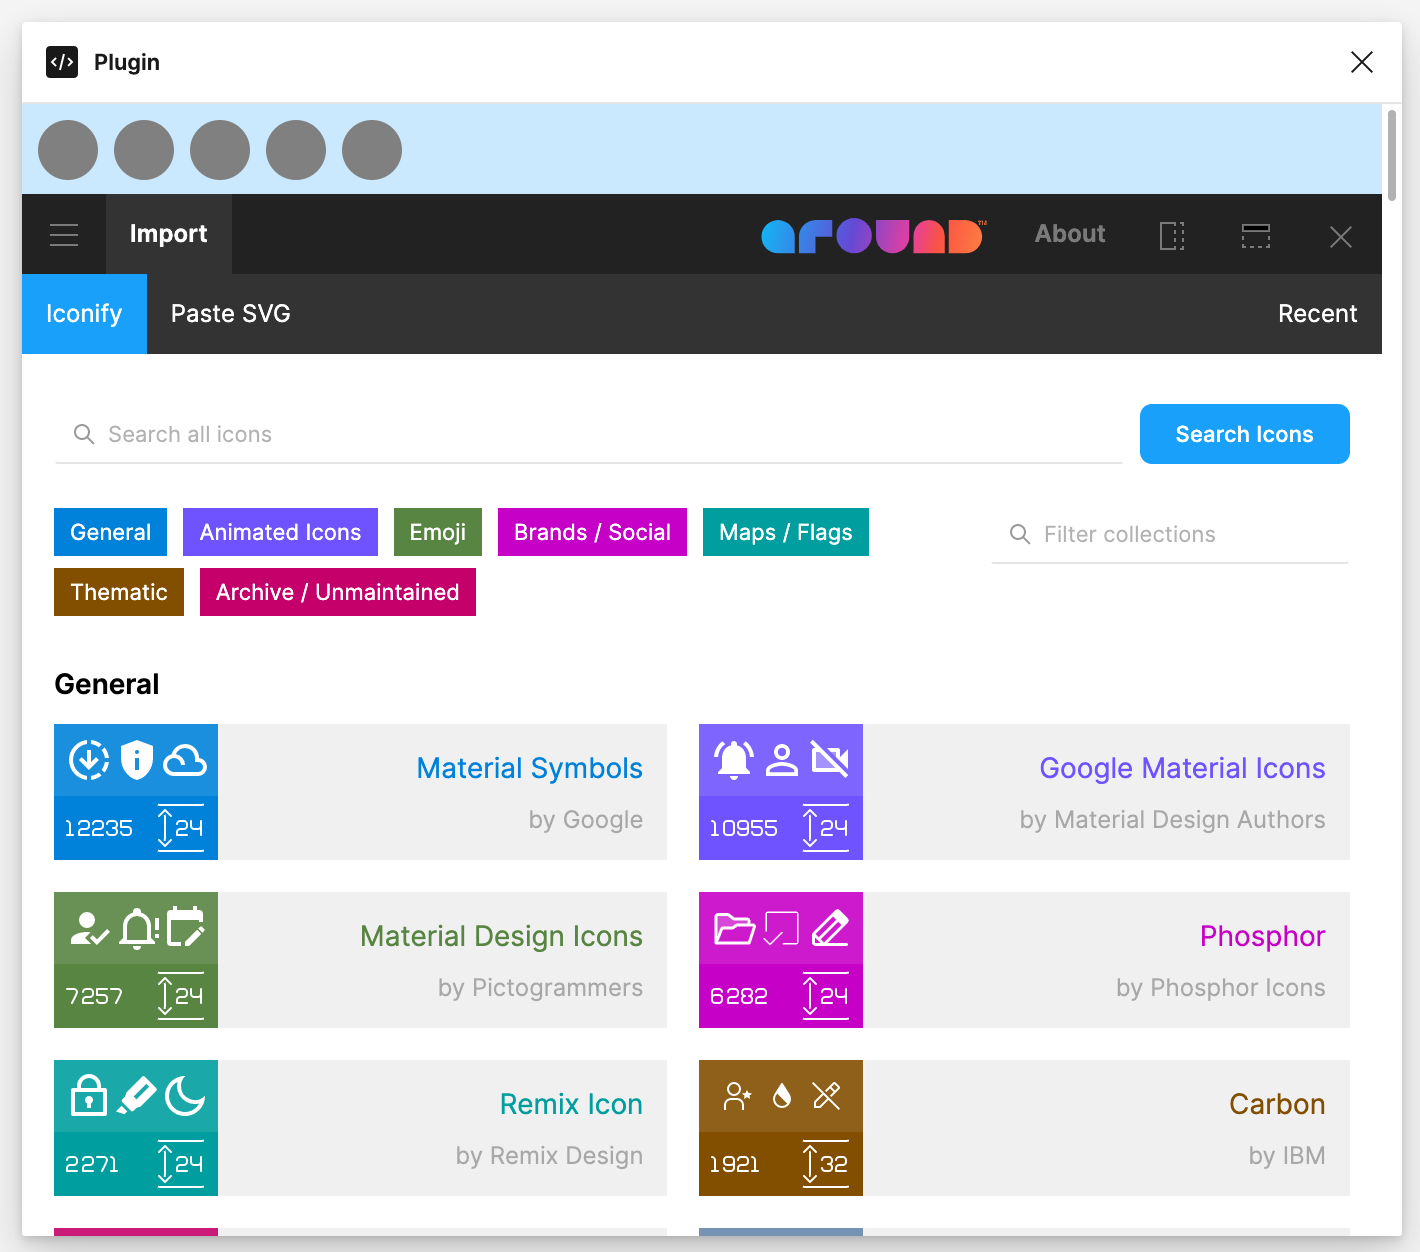Click the Phosphor pencil icon
The image size is (1420, 1252).
(830, 928)
